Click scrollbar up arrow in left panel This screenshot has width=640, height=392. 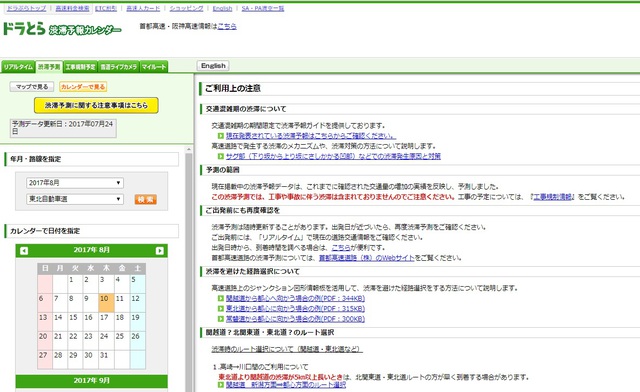pos(189,149)
